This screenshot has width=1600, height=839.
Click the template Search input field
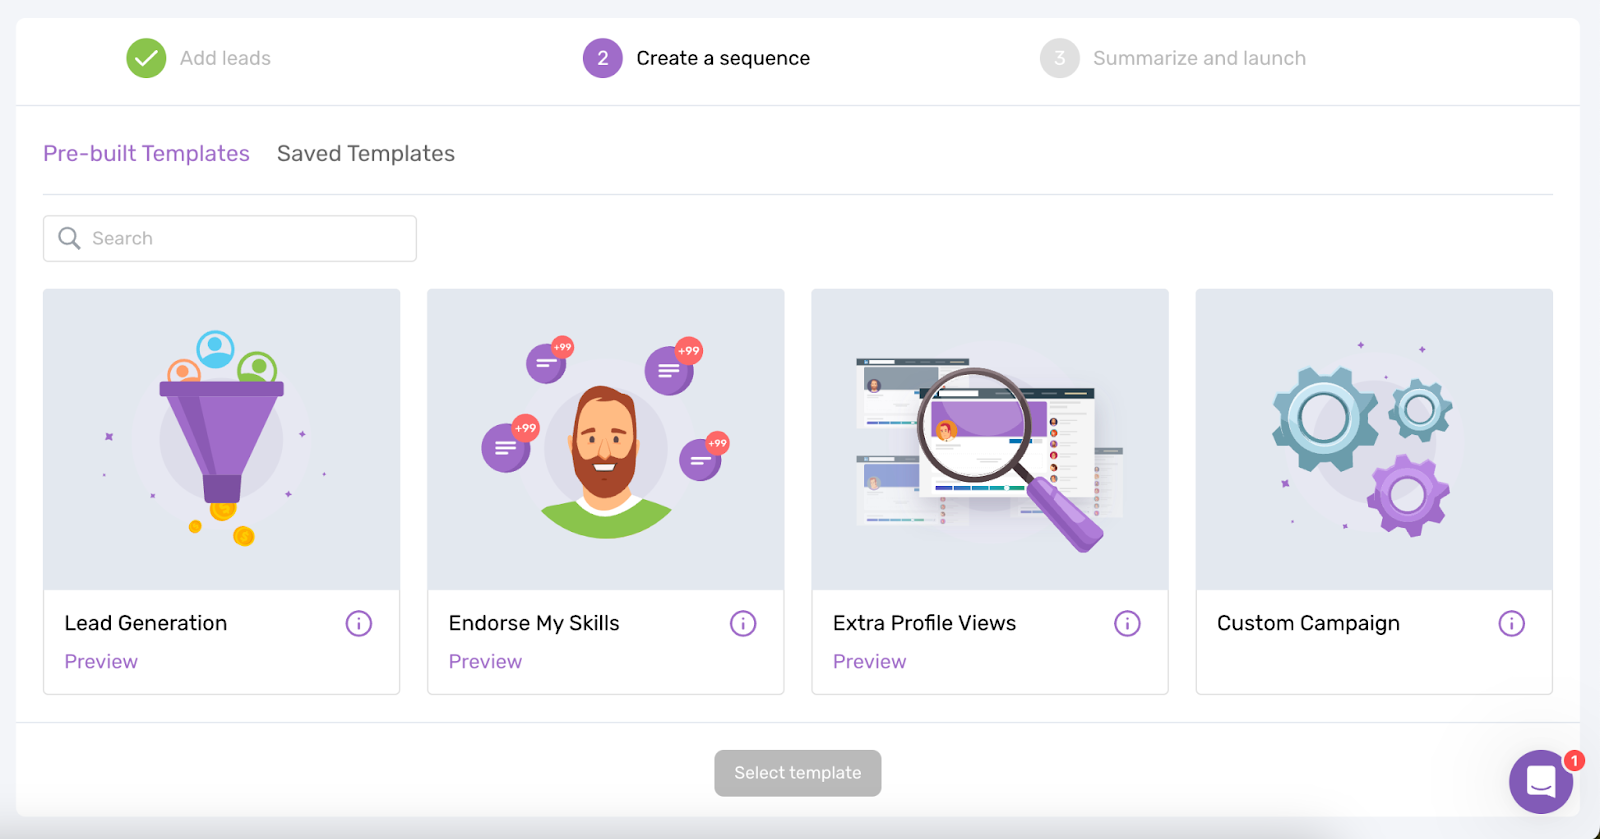(x=230, y=238)
